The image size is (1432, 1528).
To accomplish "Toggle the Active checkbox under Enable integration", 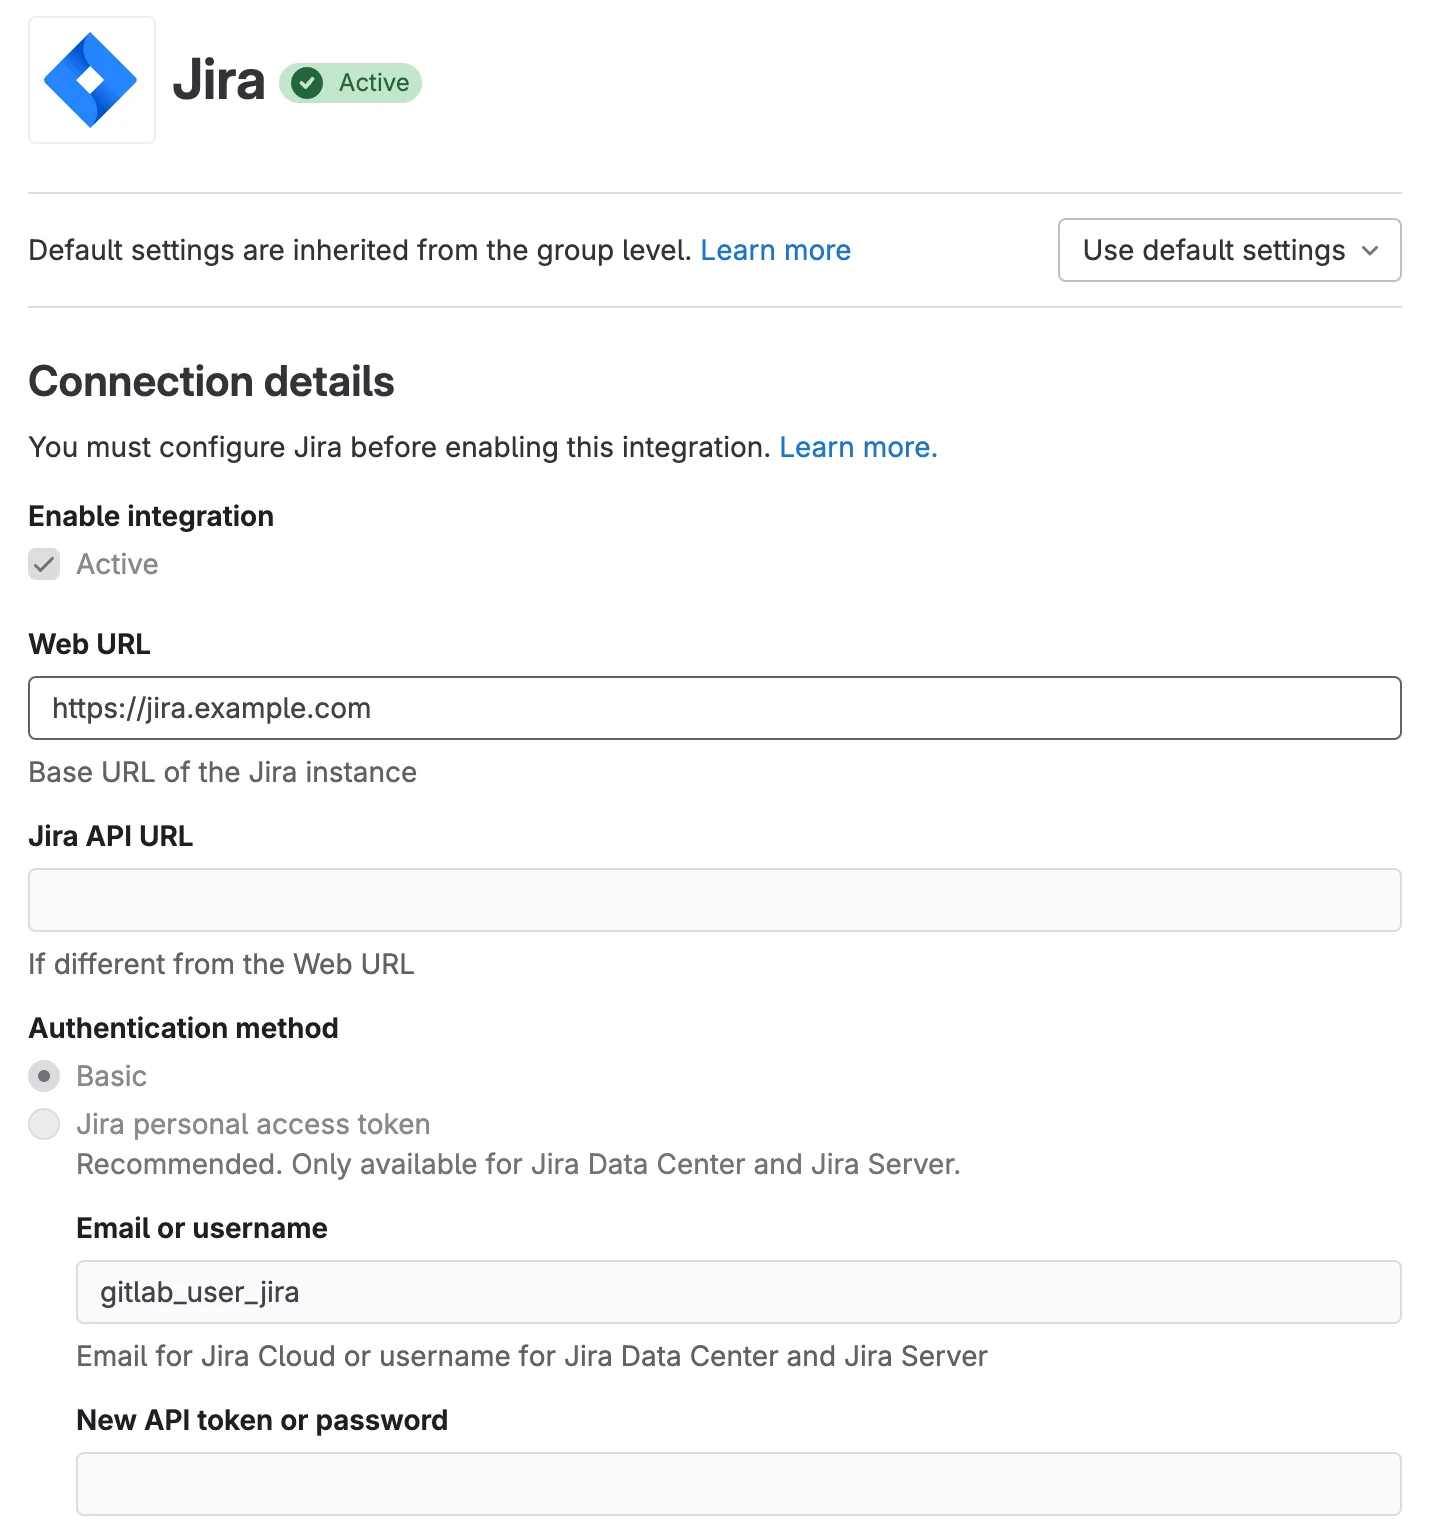I will tap(44, 565).
